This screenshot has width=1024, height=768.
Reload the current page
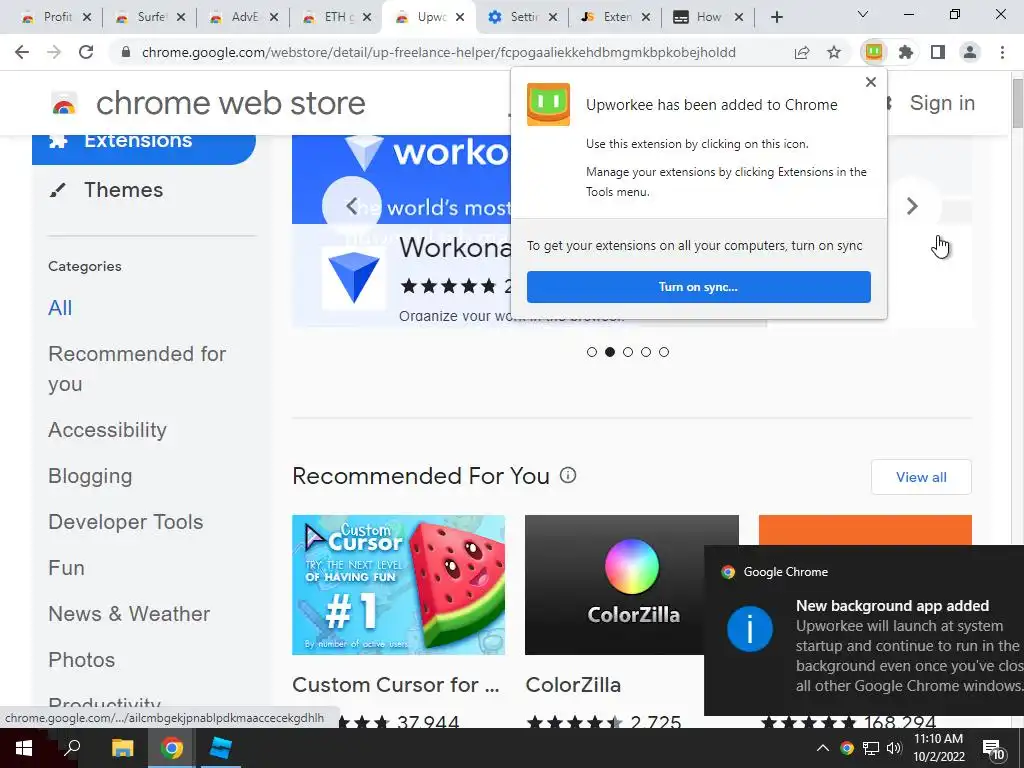(86, 52)
